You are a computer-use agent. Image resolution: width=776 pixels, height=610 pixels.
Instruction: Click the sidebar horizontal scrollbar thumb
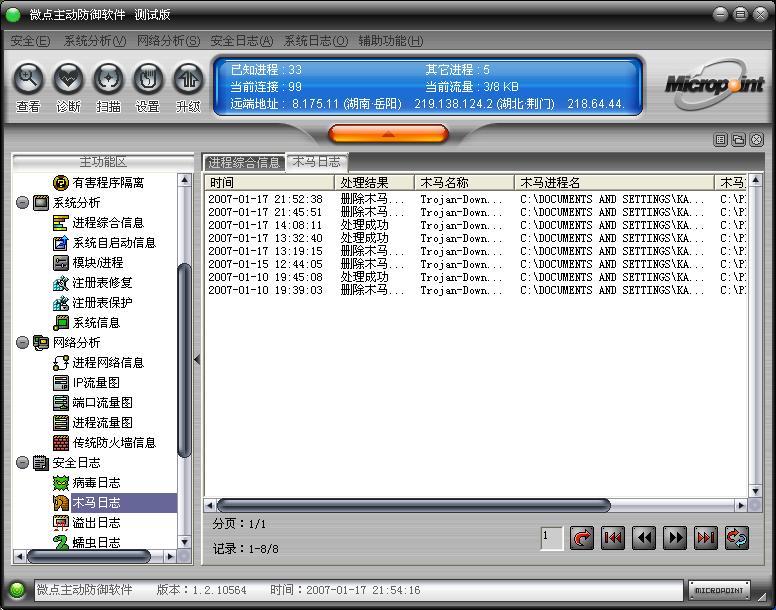(x=89, y=557)
